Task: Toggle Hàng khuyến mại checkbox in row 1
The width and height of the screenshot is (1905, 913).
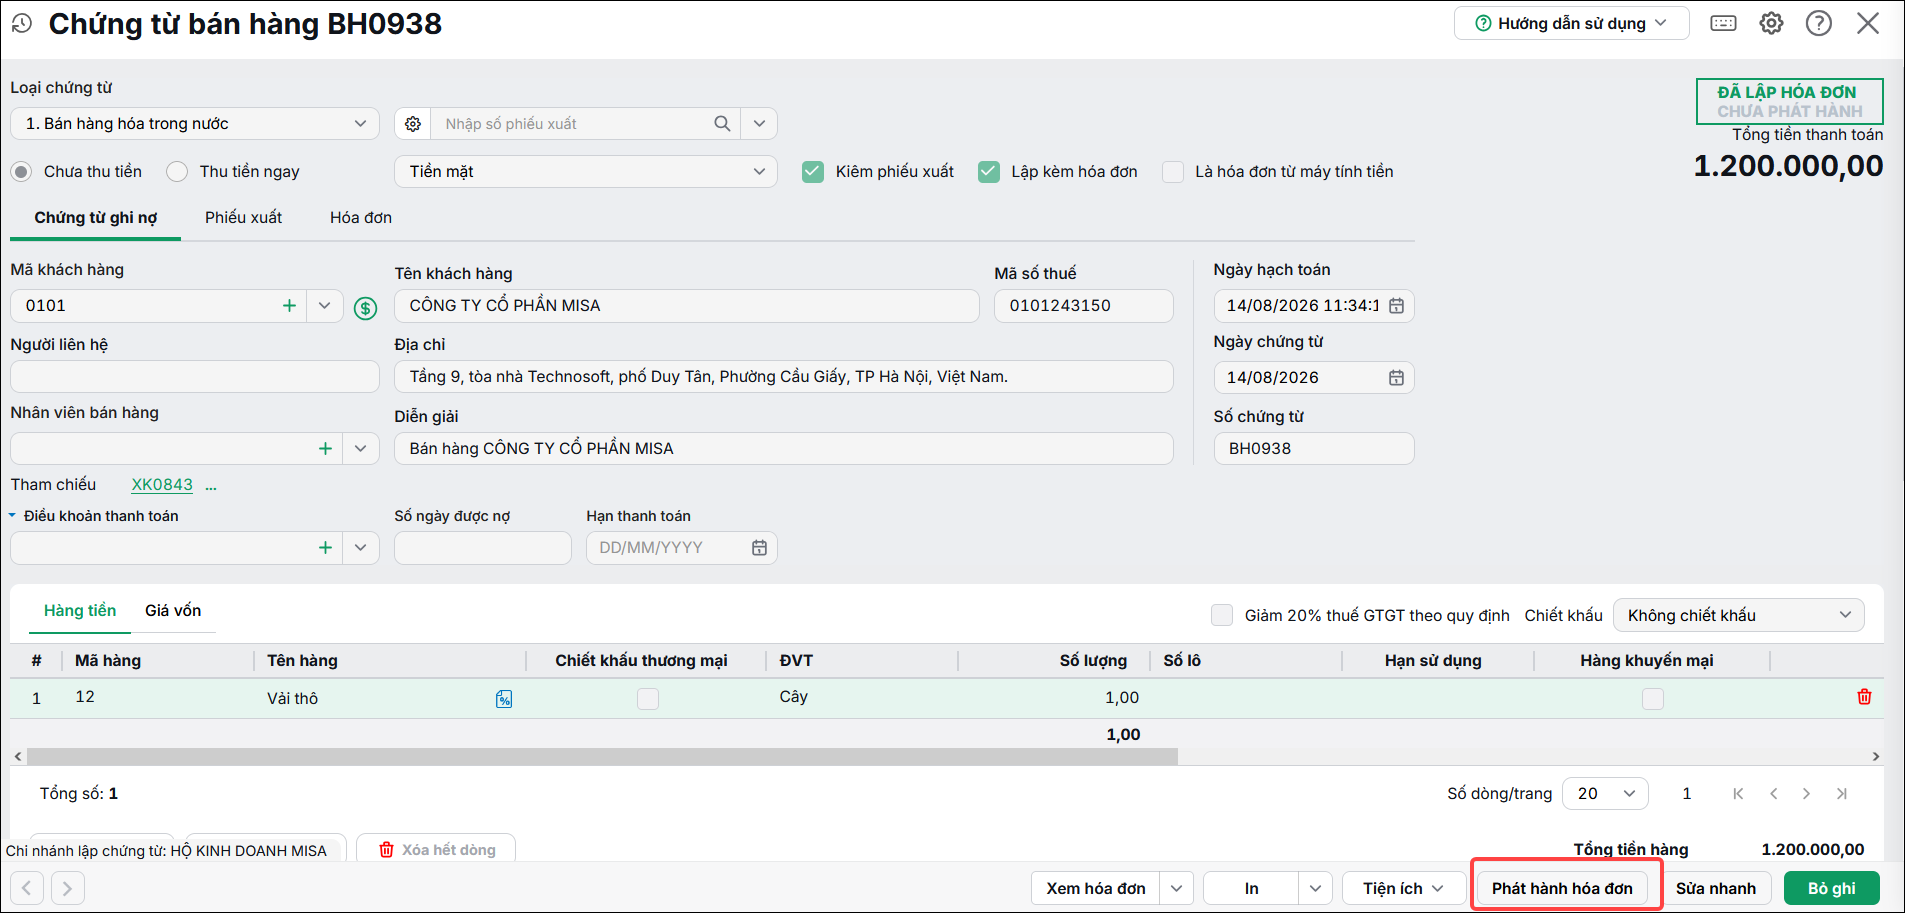Action: 1653,699
